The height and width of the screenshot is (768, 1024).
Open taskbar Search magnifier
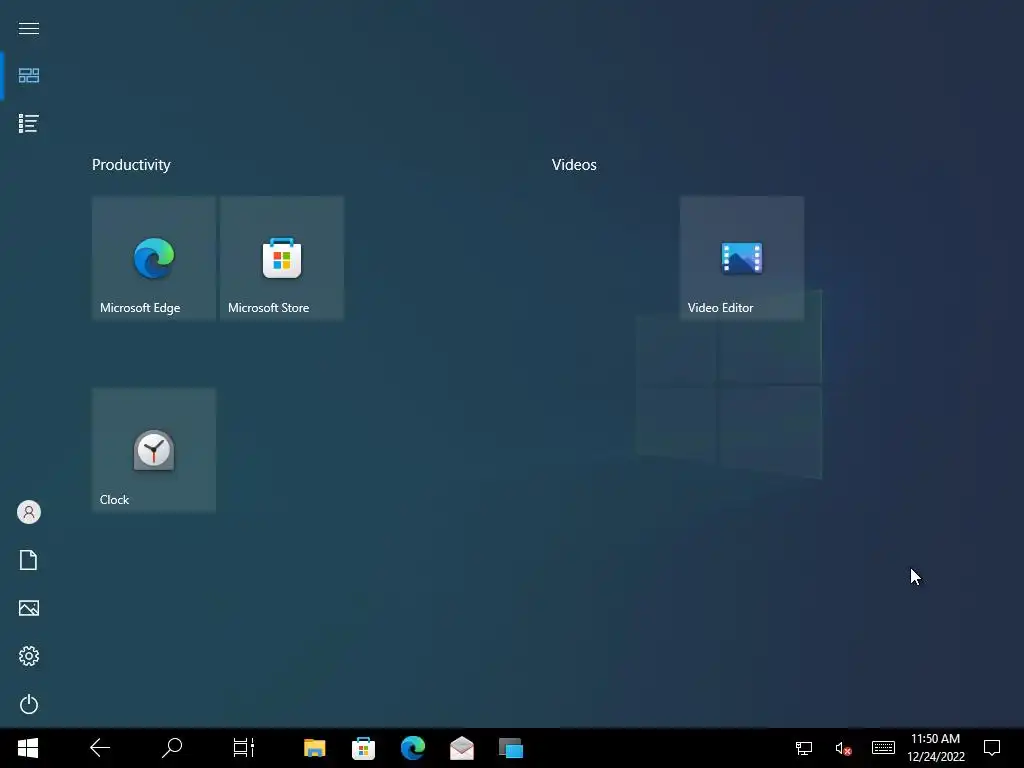[172, 748]
